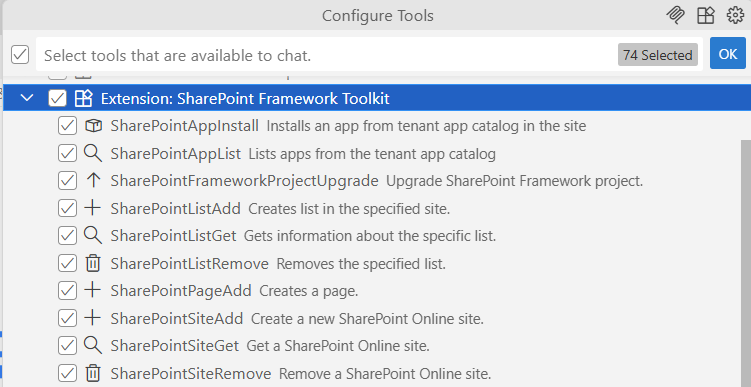Click description 'Upgrade SharePoint Framework project.'
Image resolution: width=751 pixels, height=387 pixels.
pyautogui.click(x=514, y=181)
